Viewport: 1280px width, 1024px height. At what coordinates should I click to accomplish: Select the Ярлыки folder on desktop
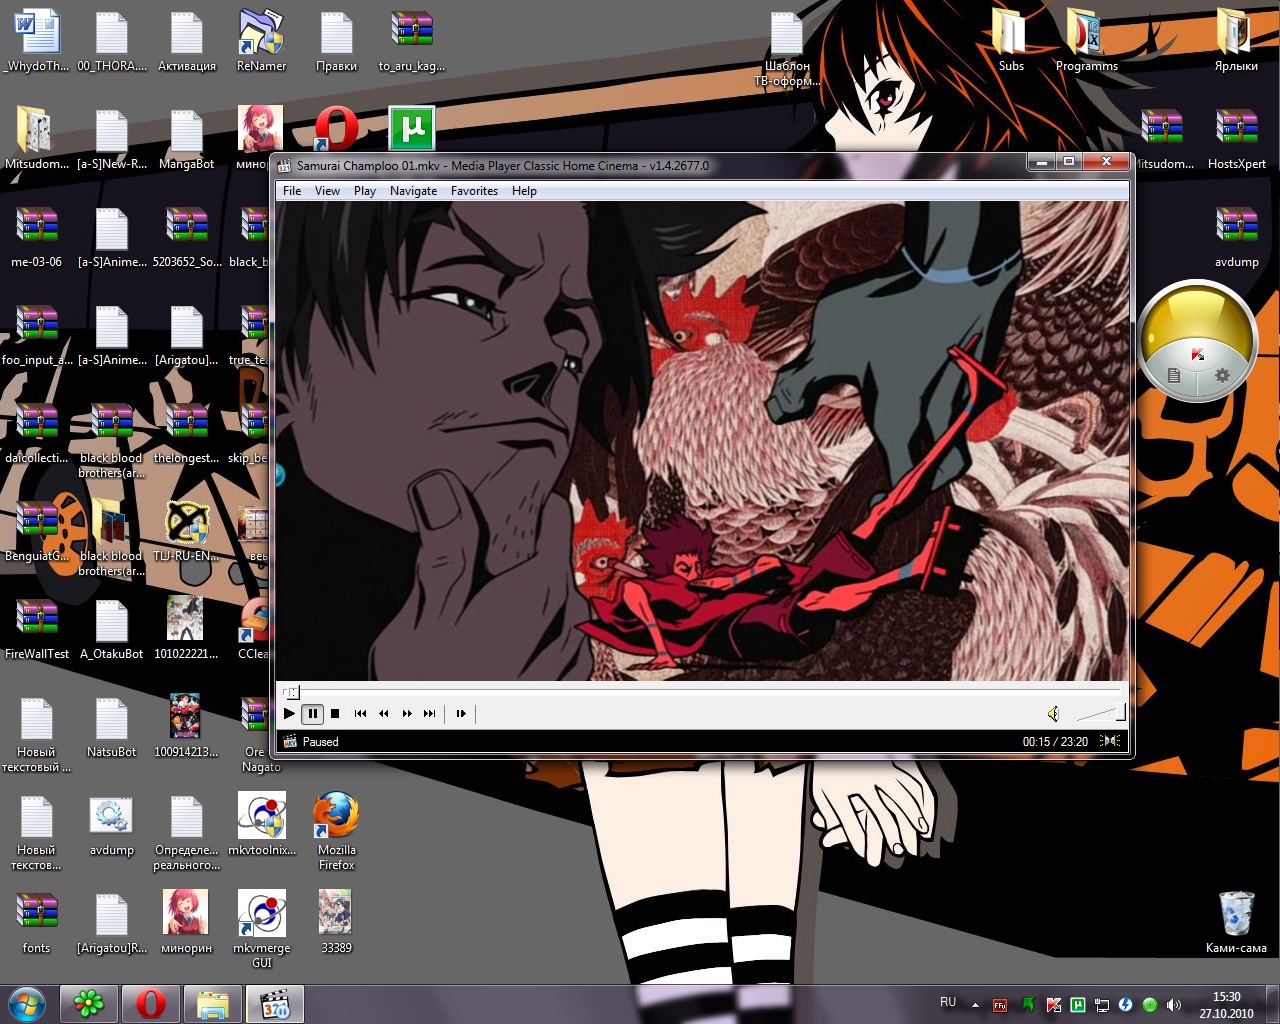point(1236,41)
